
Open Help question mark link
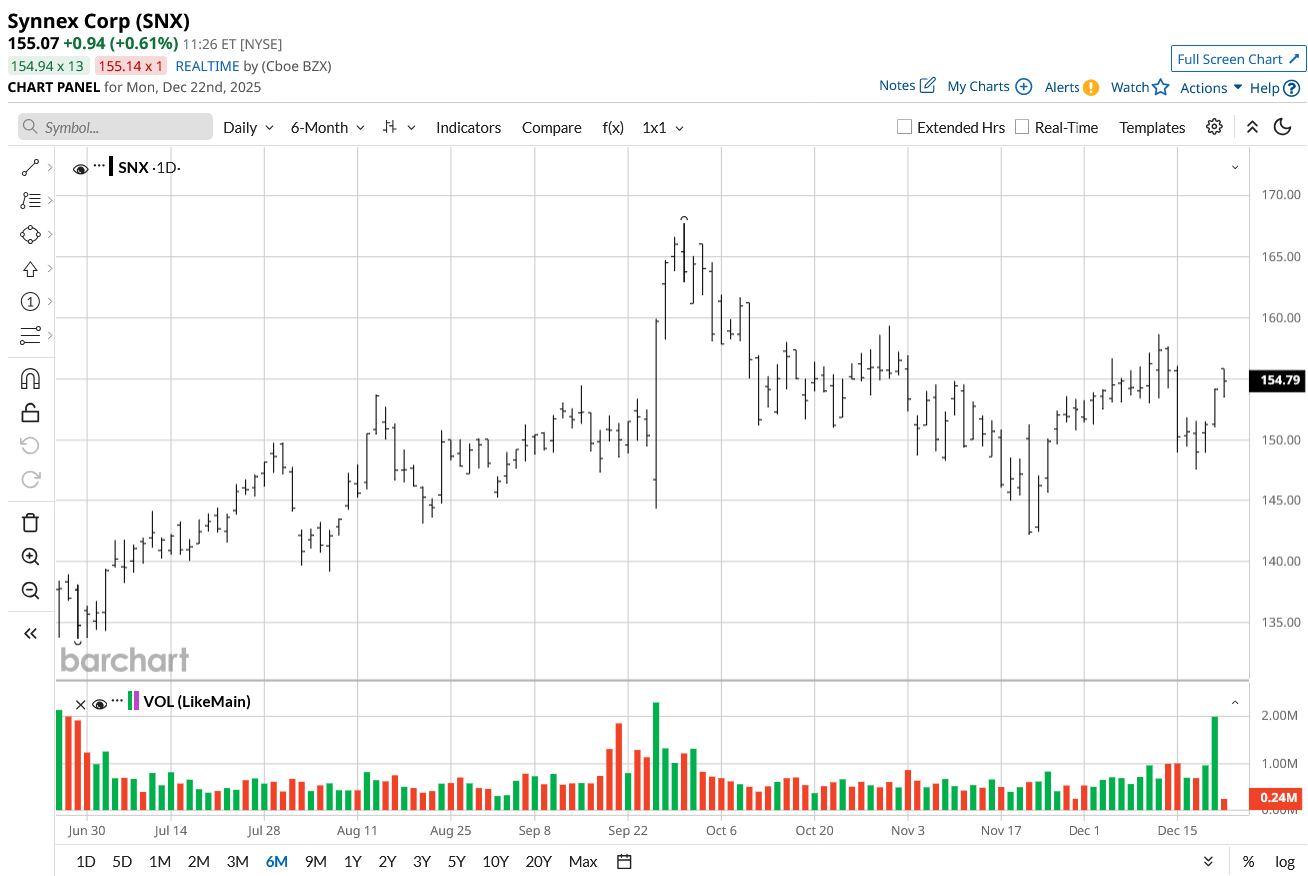1275,88
